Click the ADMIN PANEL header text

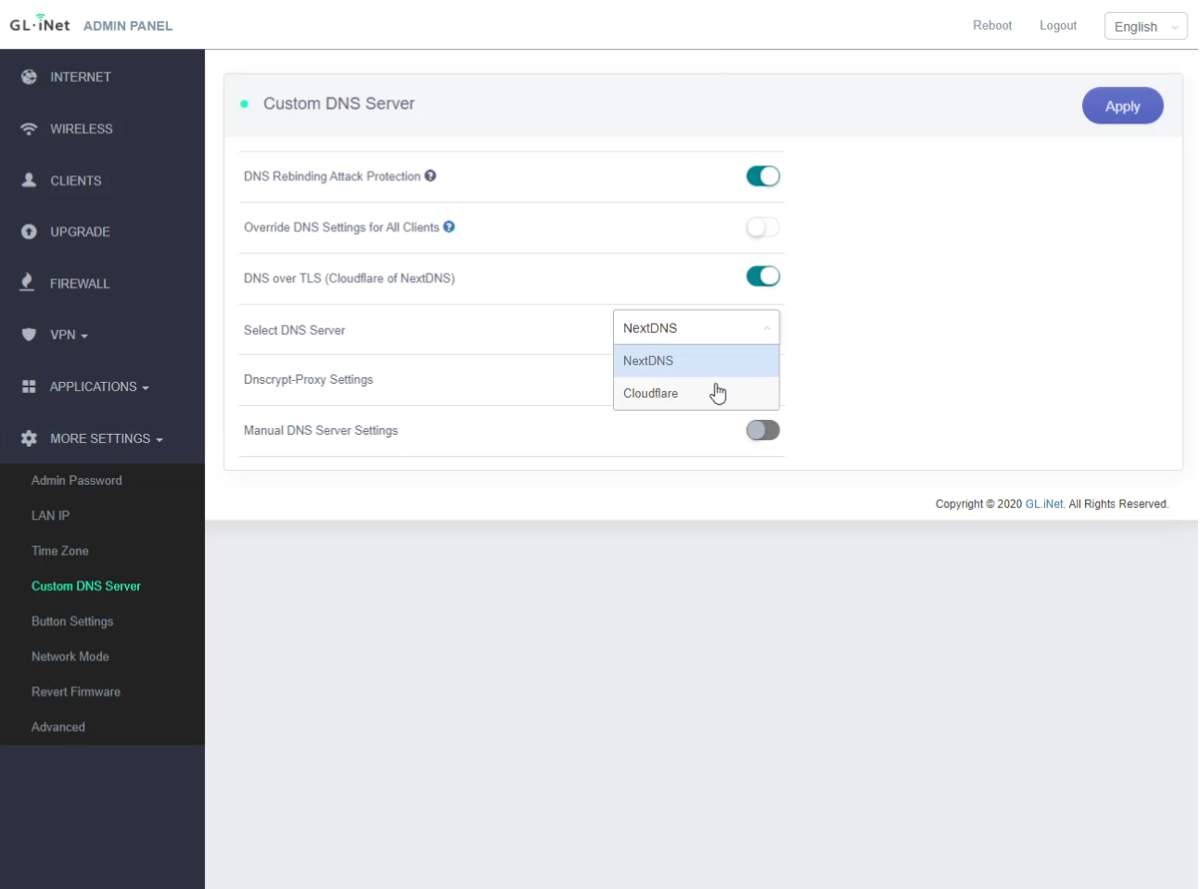[128, 26]
